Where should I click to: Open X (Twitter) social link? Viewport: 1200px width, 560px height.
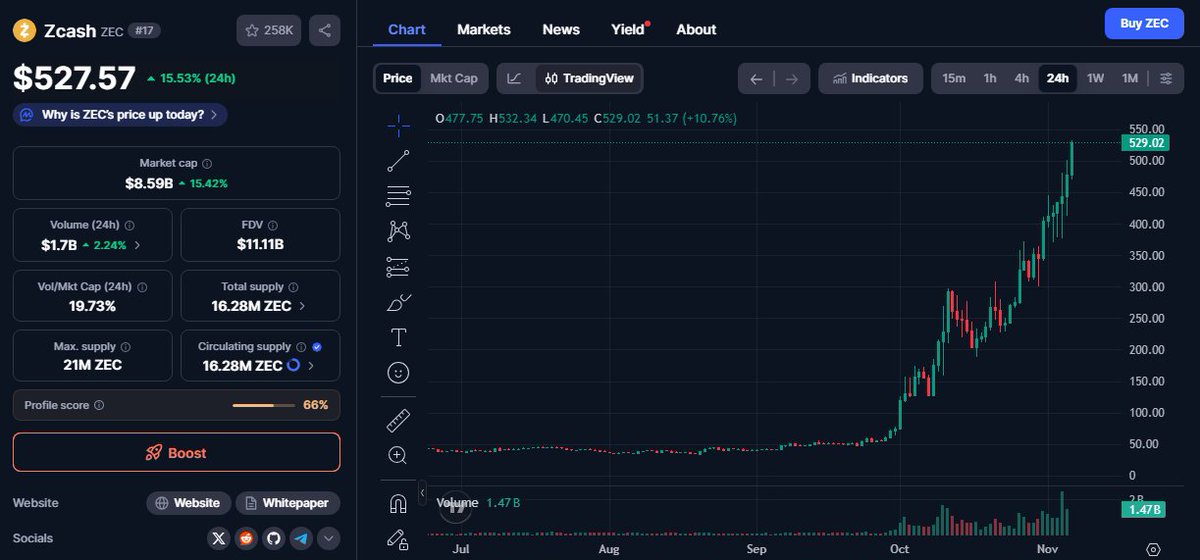[x=219, y=539]
